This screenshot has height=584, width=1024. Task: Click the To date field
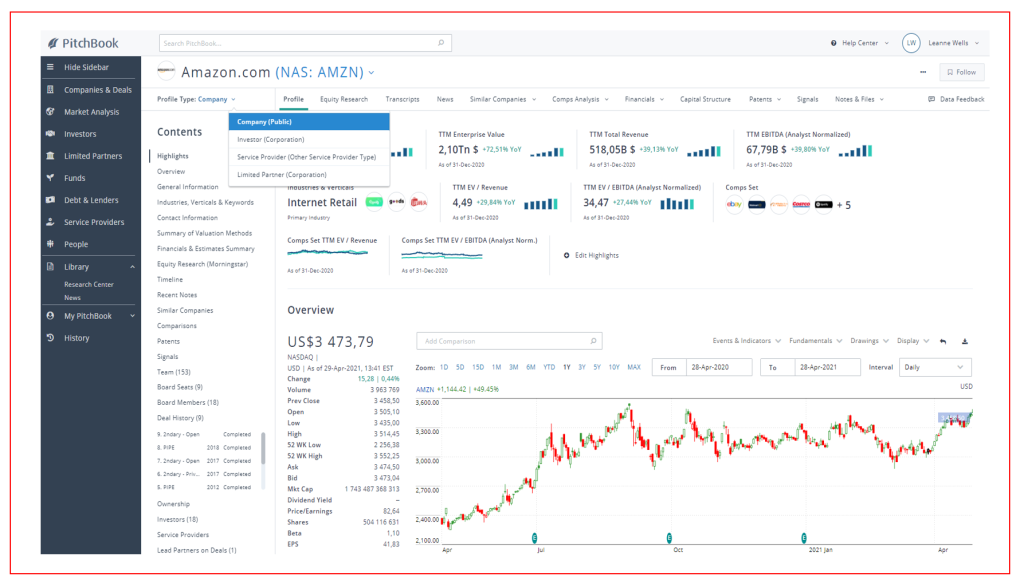(x=827, y=367)
